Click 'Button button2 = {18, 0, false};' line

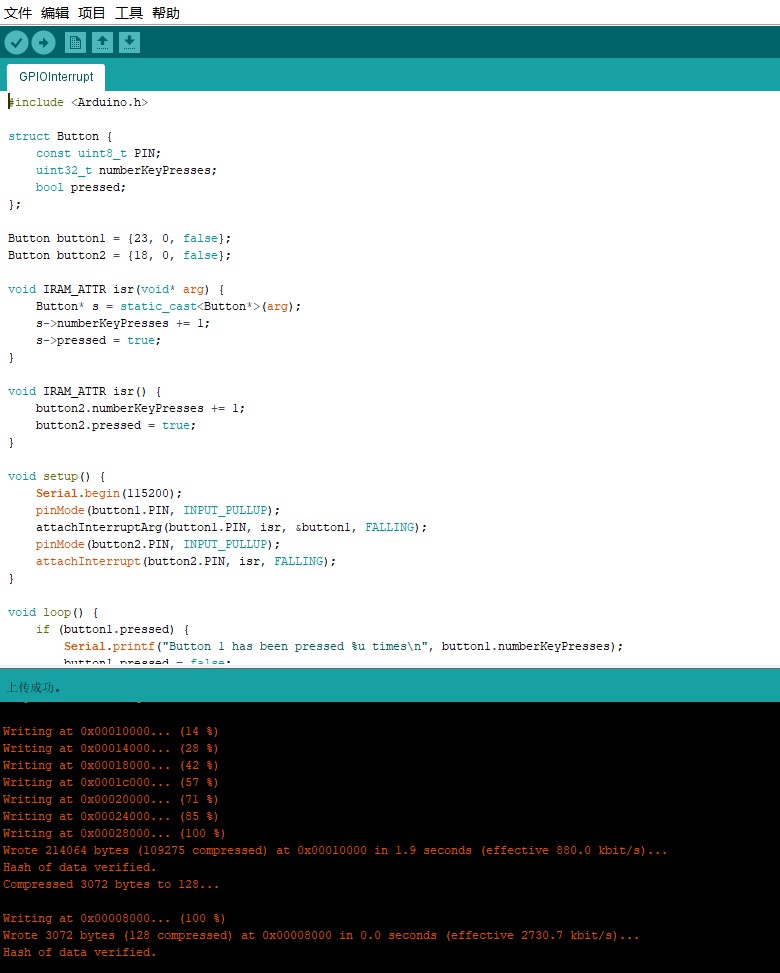tap(119, 255)
